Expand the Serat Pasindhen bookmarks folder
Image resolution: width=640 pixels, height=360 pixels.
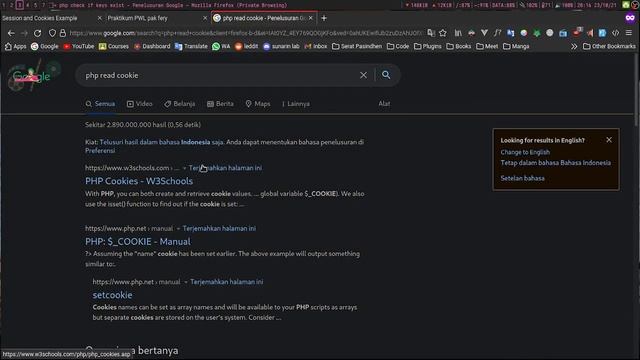tap(357, 47)
